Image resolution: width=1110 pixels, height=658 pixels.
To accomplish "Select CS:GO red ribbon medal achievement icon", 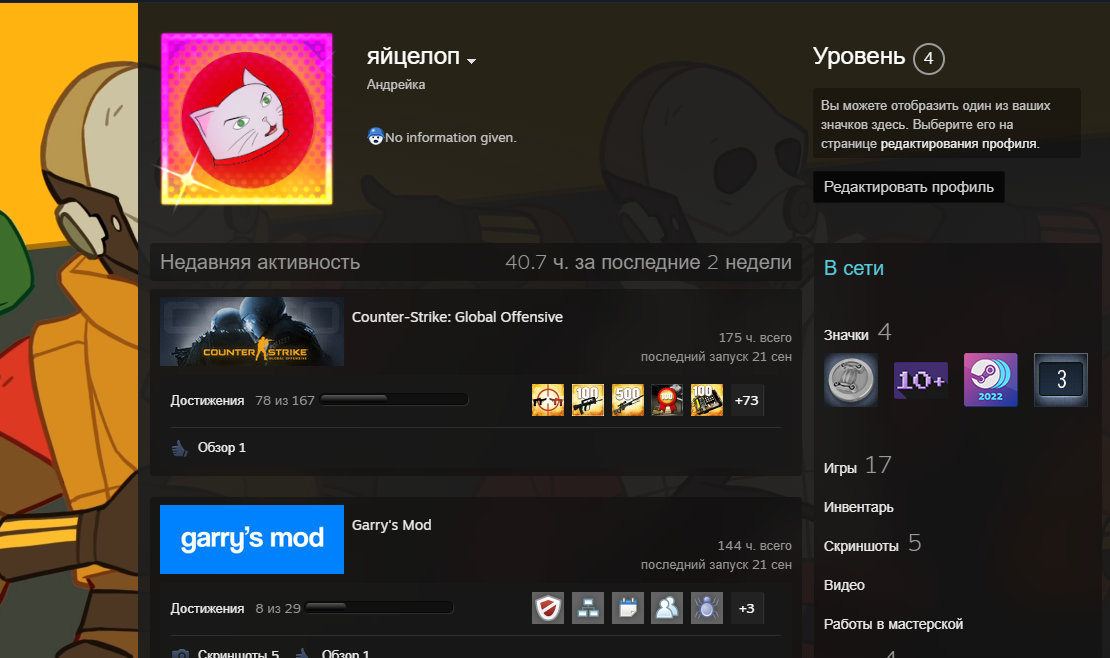I will click(667, 400).
